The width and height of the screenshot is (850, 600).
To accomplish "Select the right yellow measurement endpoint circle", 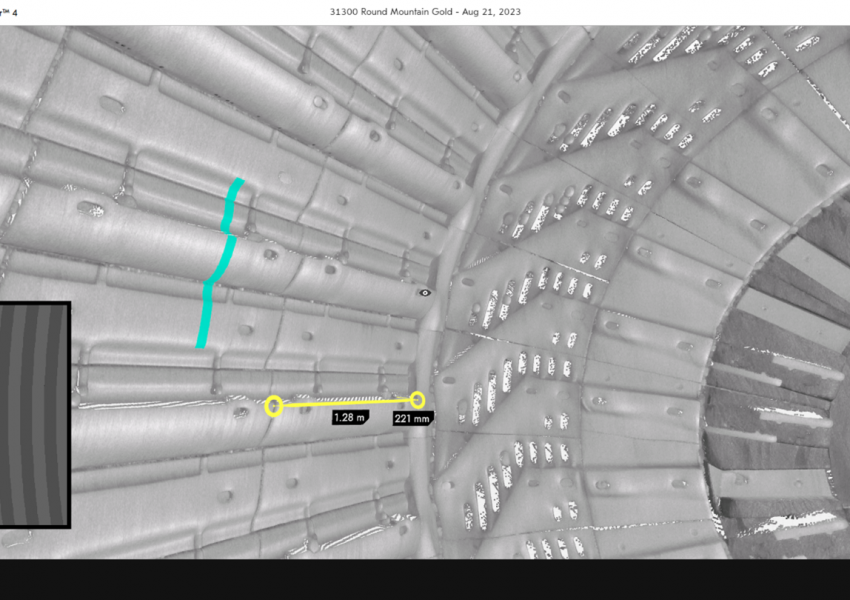I will click(x=417, y=400).
